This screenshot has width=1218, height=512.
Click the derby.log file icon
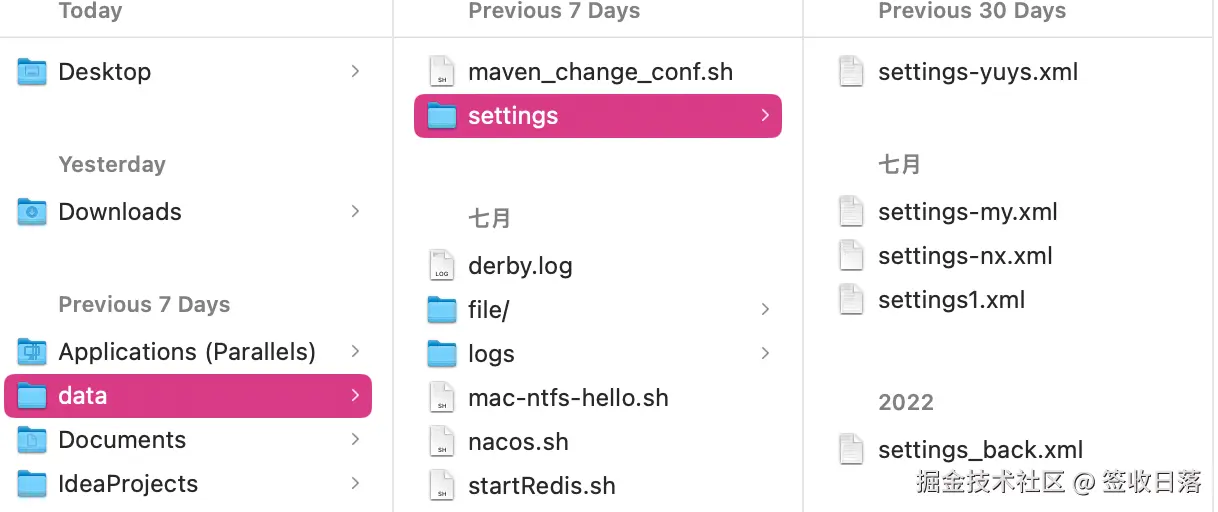pos(441,266)
